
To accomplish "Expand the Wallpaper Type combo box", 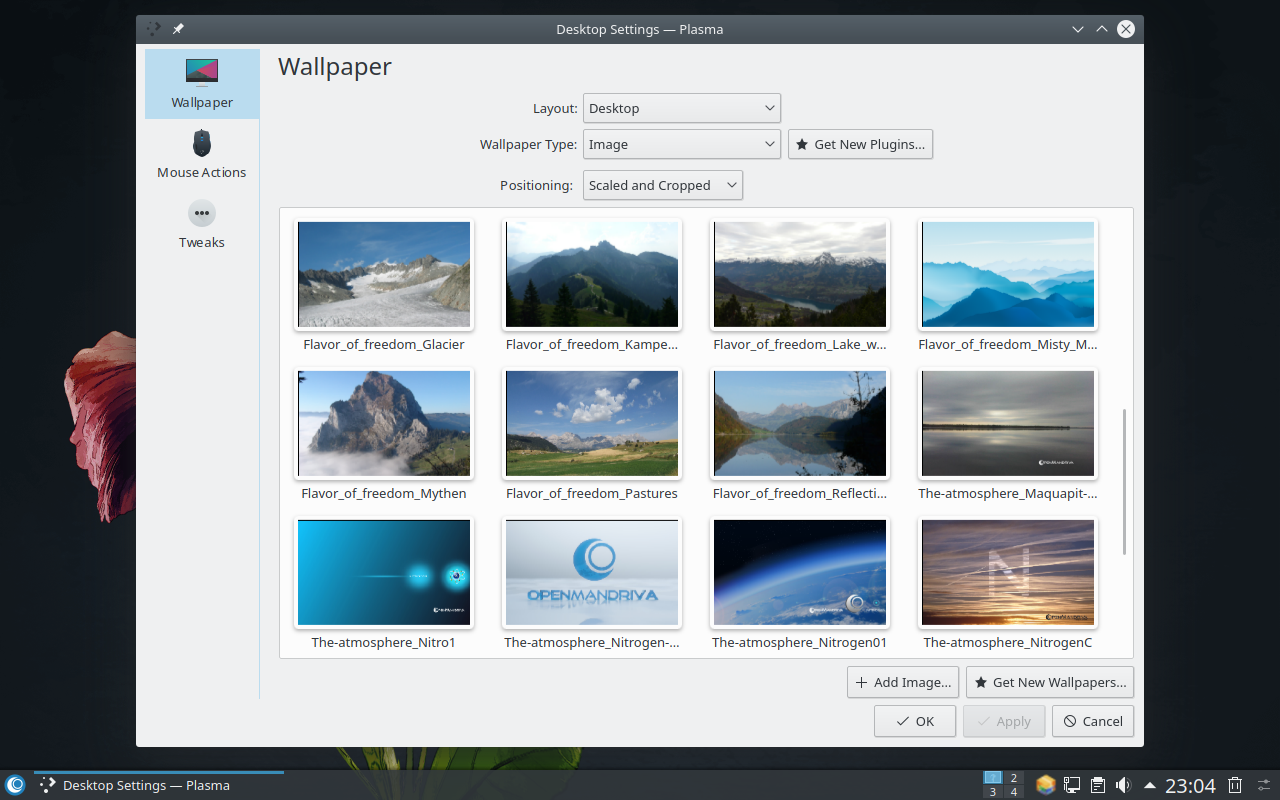I will coord(681,144).
